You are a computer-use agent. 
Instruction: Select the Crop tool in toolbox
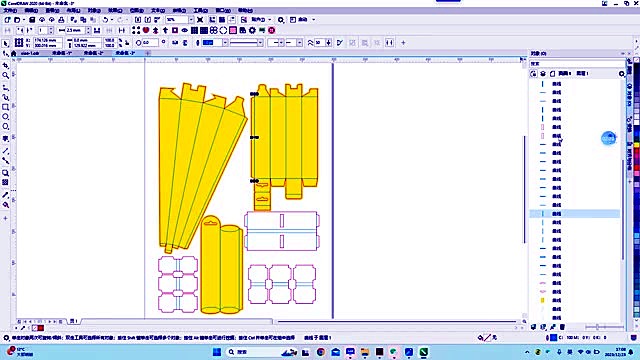click(x=5, y=65)
